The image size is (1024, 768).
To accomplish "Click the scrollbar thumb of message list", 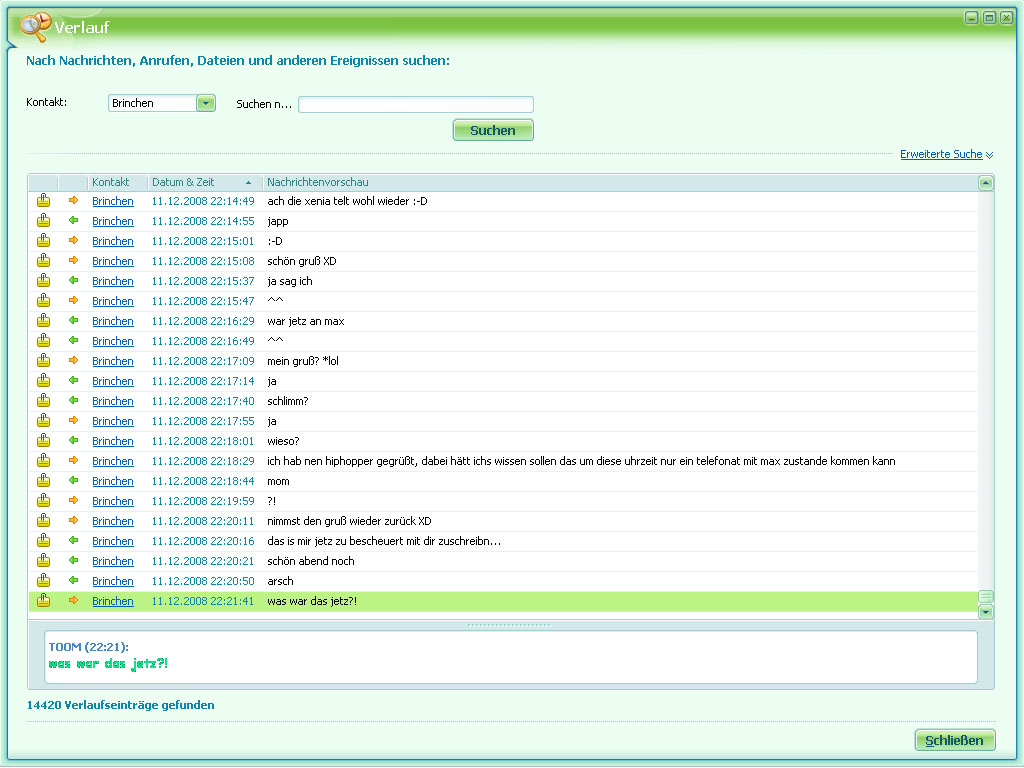I will (x=985, y=597).
